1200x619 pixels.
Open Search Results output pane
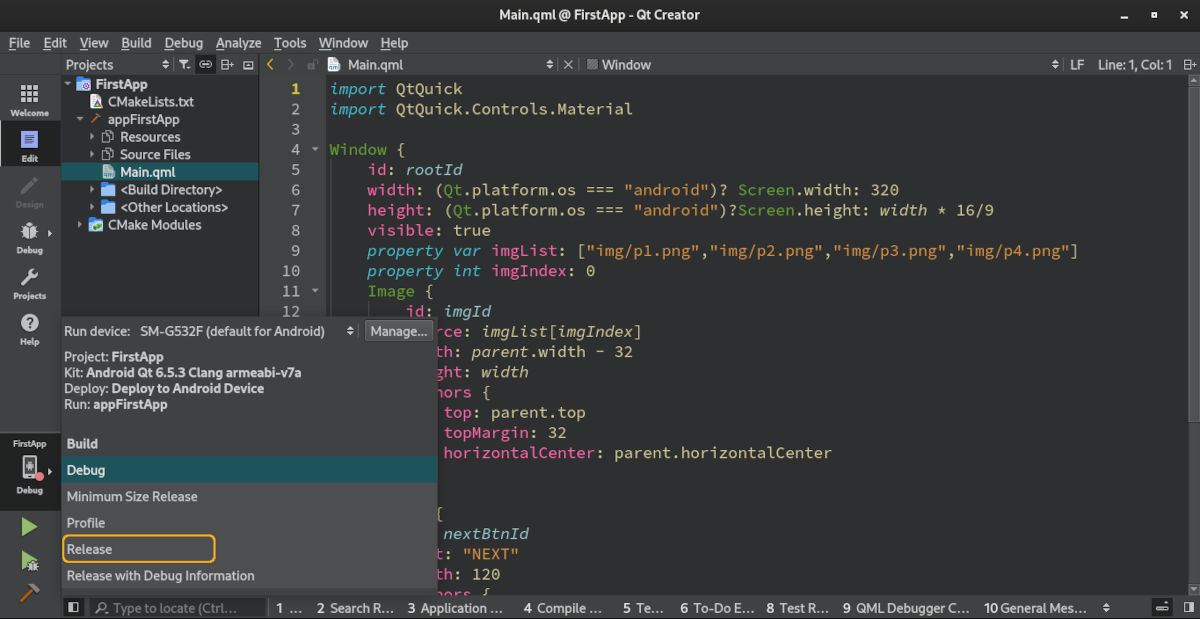[355, 607]
